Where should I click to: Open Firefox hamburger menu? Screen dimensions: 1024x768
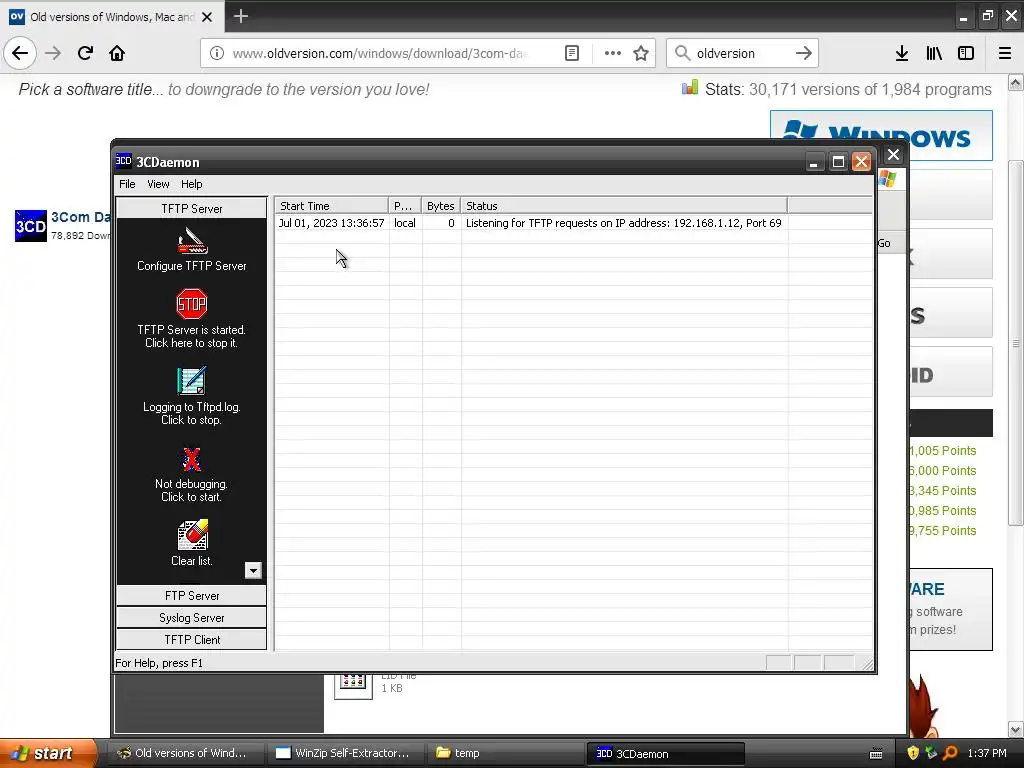1005,53
